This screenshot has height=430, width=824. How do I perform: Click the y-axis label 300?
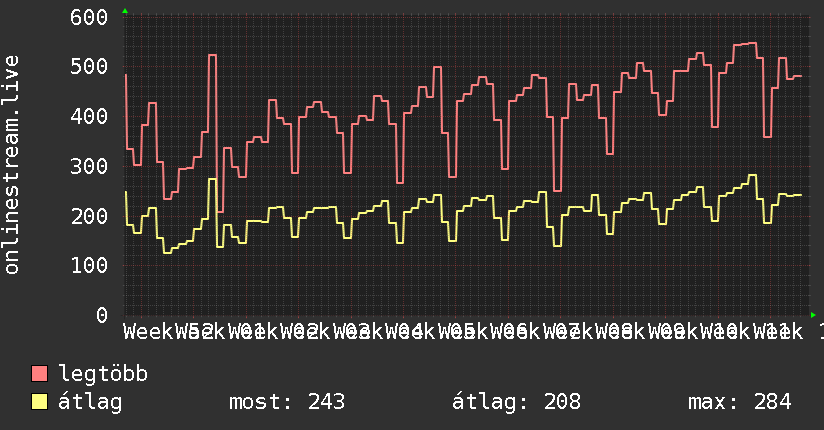[89, 166]
